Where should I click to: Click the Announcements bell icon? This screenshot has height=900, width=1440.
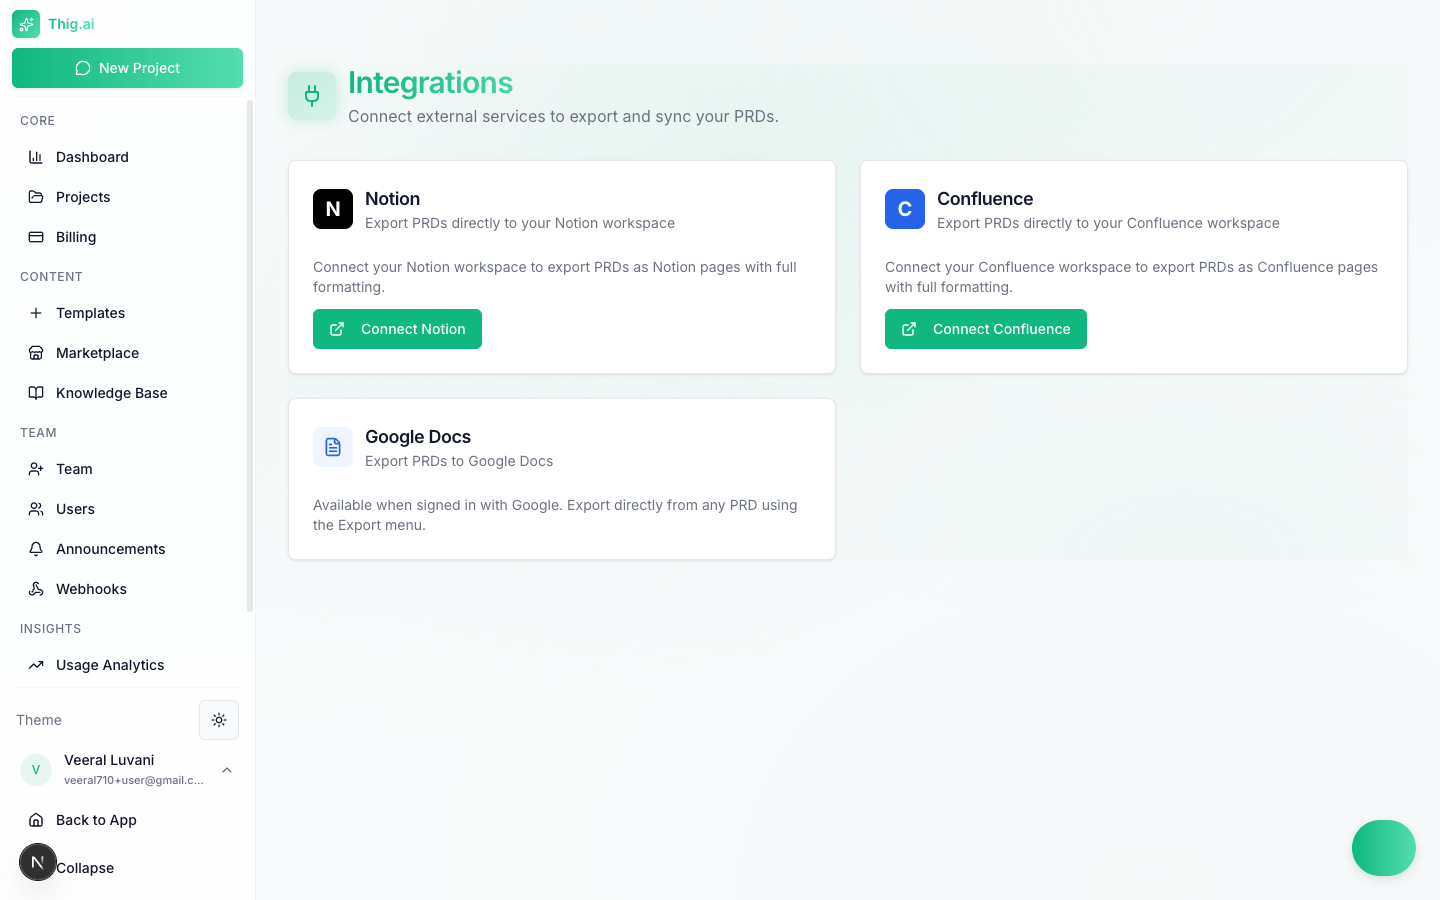point(37,548)
